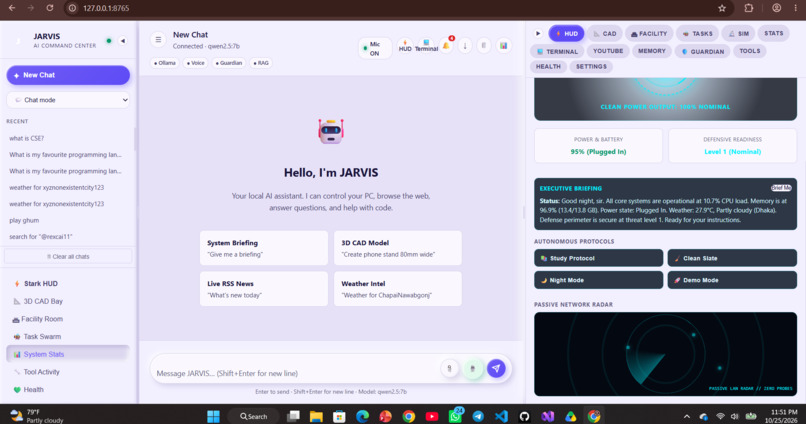Open the browser extensions puzzle icon
Screen dimensions: 806x424
(x=749, y=8)
